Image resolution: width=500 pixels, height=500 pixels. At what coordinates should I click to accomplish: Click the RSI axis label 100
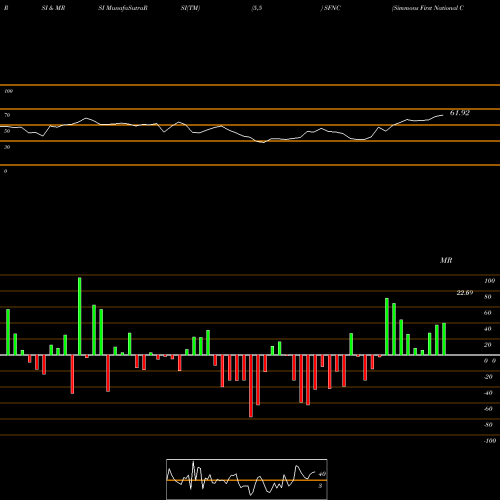pos(8,91)
